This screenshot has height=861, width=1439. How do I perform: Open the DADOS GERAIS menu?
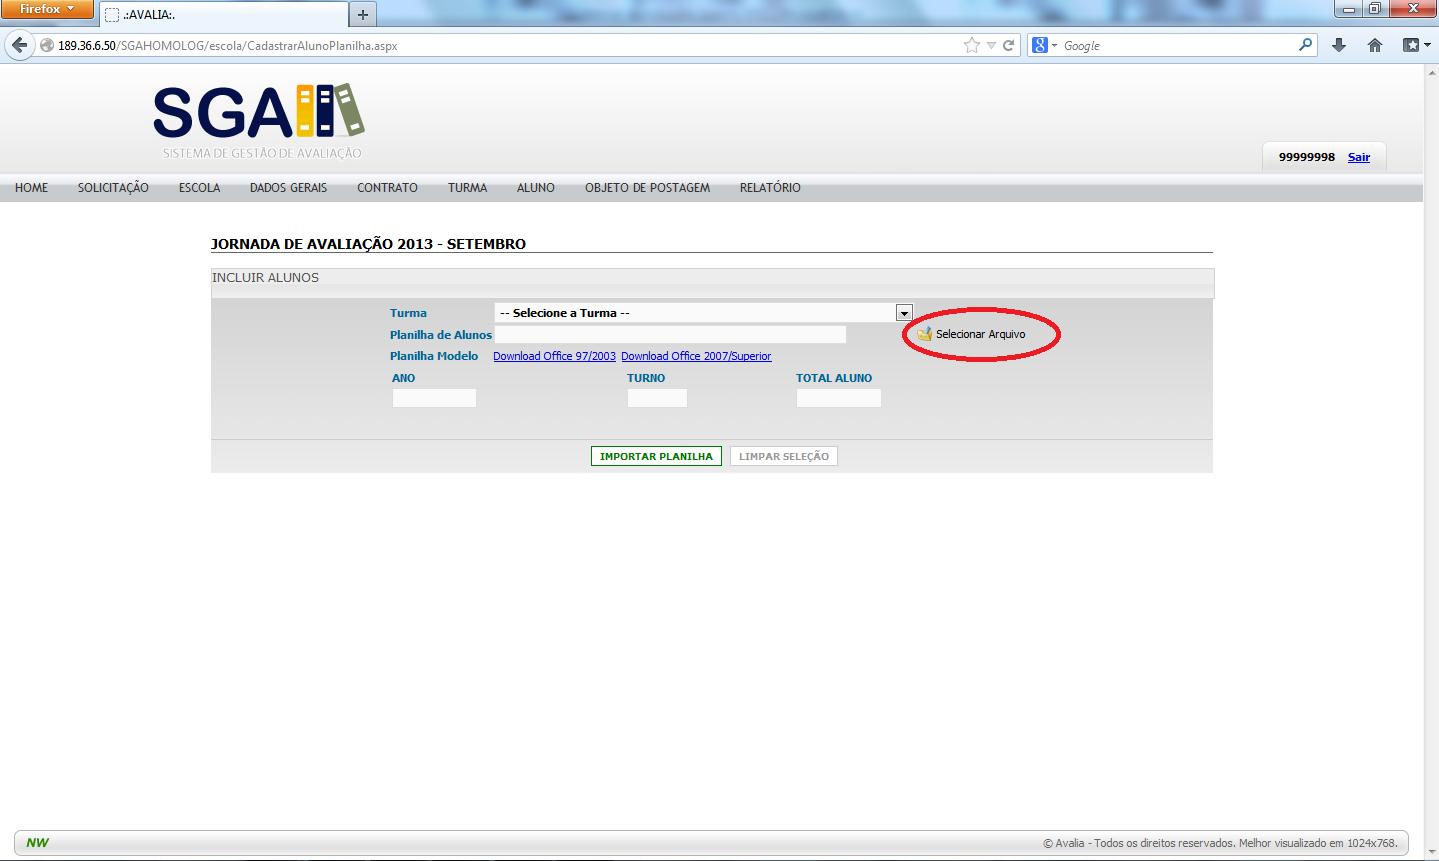[x=288, y=188]
